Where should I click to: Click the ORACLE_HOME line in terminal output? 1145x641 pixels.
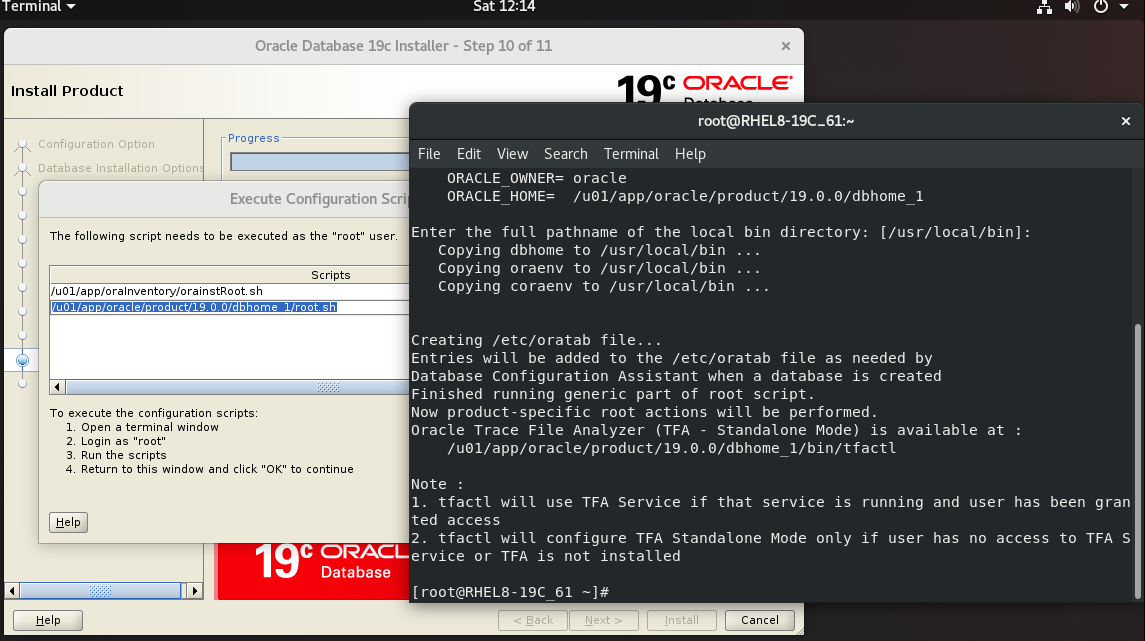685,196
